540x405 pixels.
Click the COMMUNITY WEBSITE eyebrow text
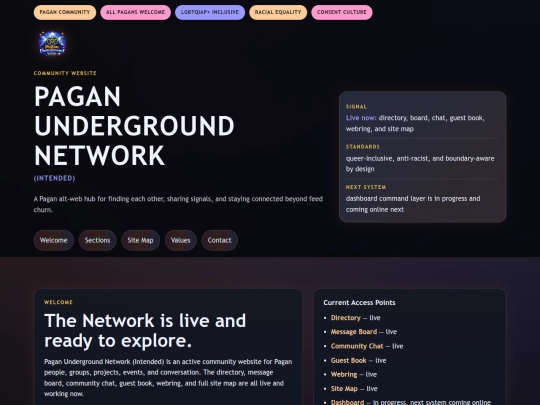(x=65, y=73)
